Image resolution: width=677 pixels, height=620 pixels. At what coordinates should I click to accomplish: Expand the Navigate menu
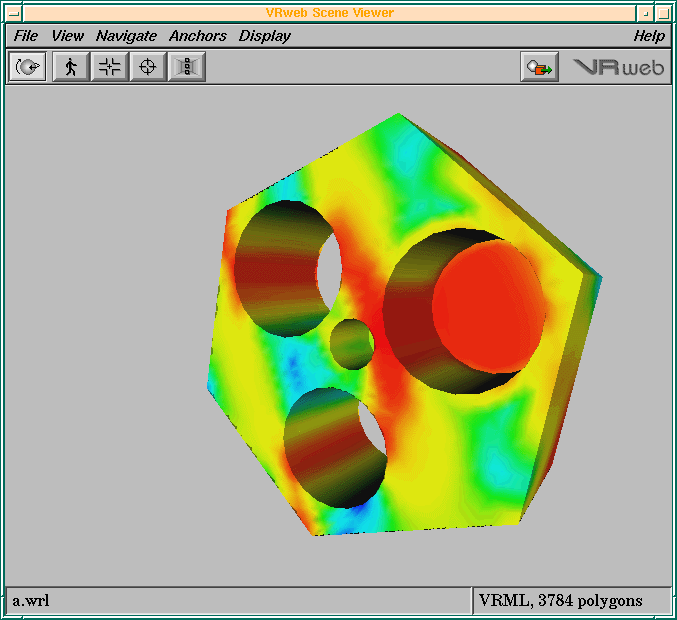point(126,36)
